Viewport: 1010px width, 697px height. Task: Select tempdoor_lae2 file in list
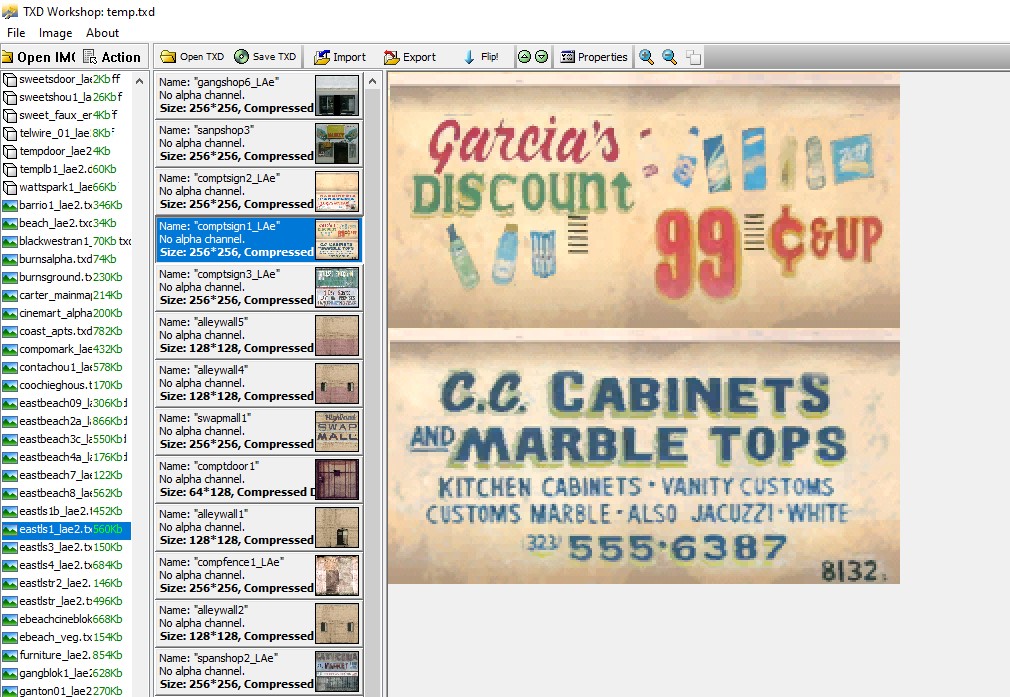pos(66,151)
